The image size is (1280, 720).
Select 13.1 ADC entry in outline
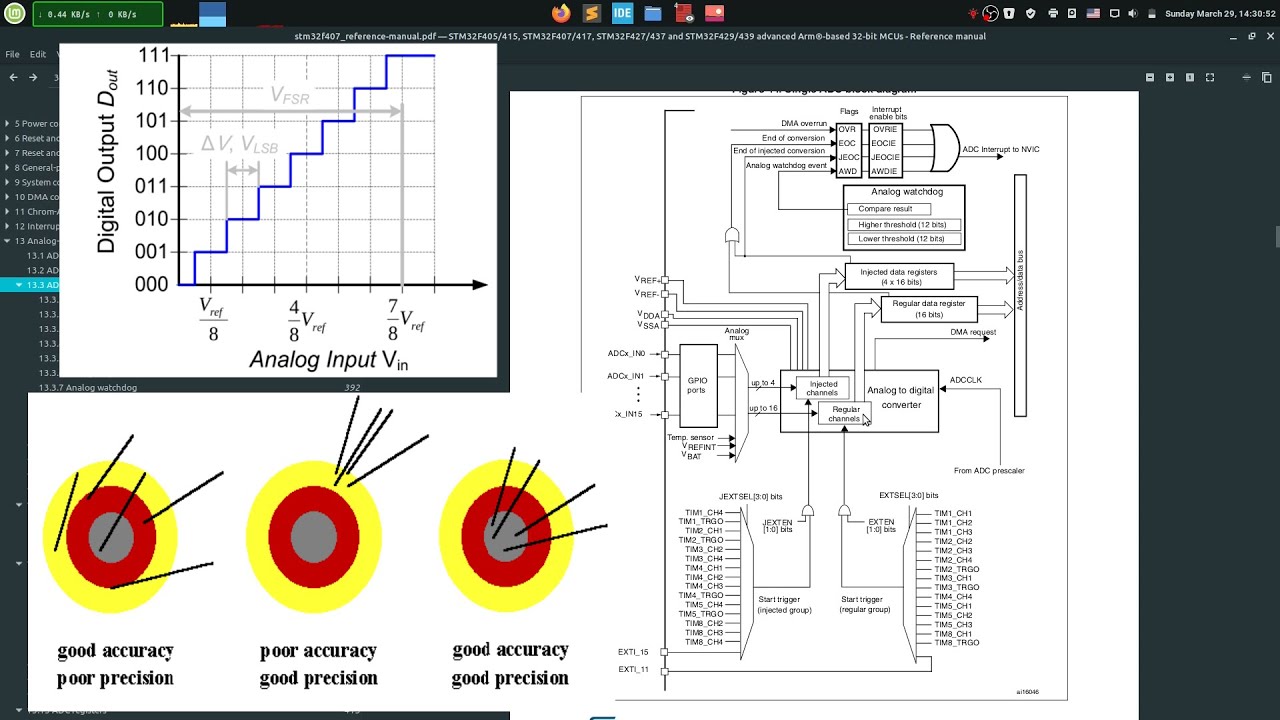(x=43, y=256)
